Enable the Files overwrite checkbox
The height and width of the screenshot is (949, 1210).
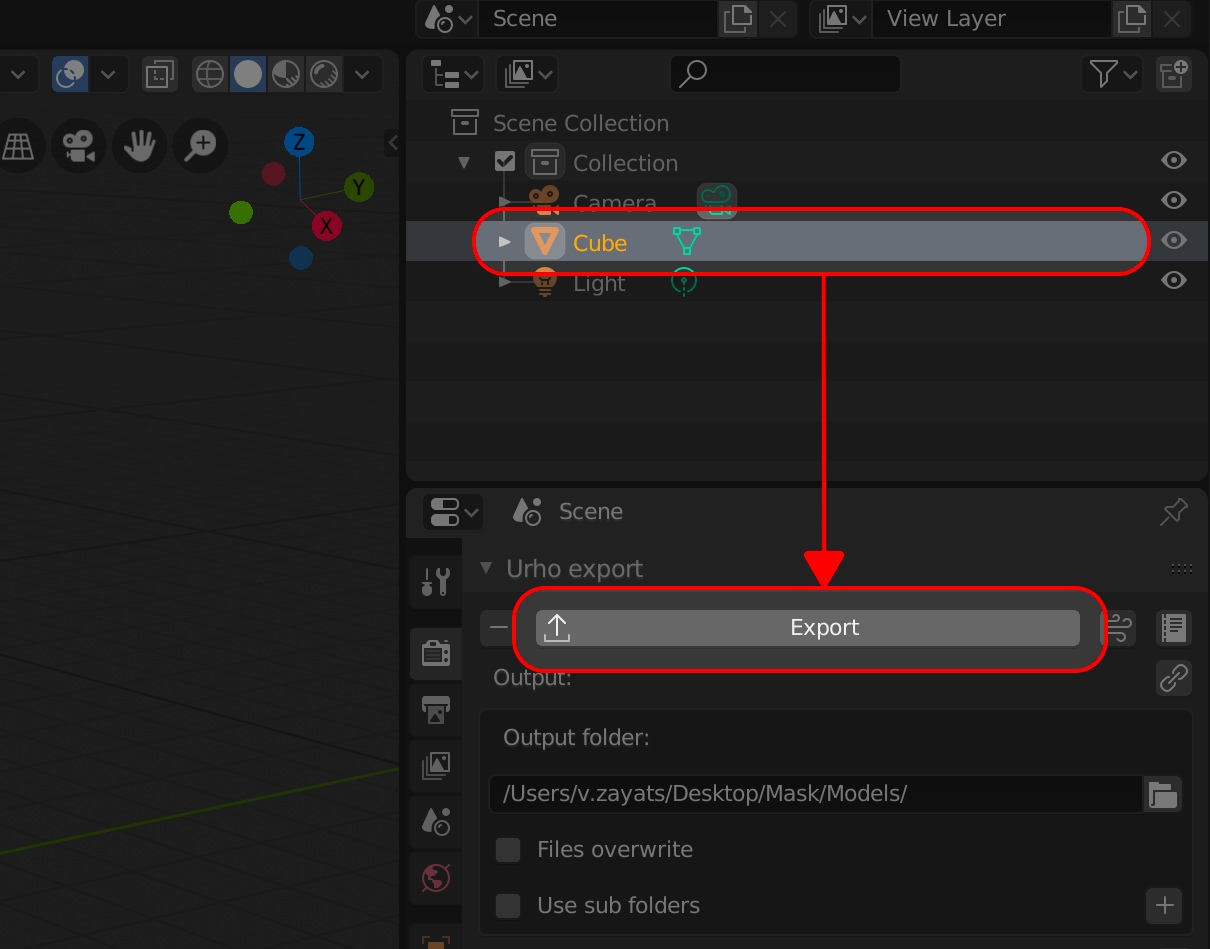coord(509,850)
